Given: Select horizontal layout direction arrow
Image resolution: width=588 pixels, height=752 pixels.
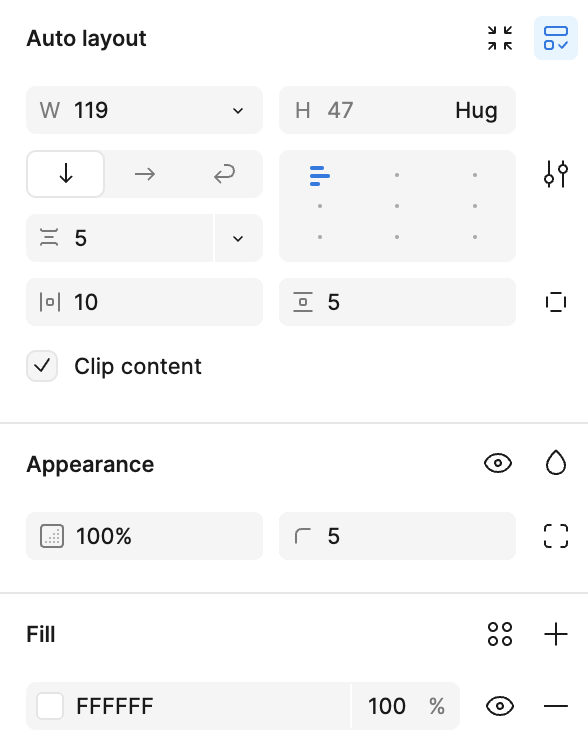Looking at the screenshot, I should [x=144, y=174].
